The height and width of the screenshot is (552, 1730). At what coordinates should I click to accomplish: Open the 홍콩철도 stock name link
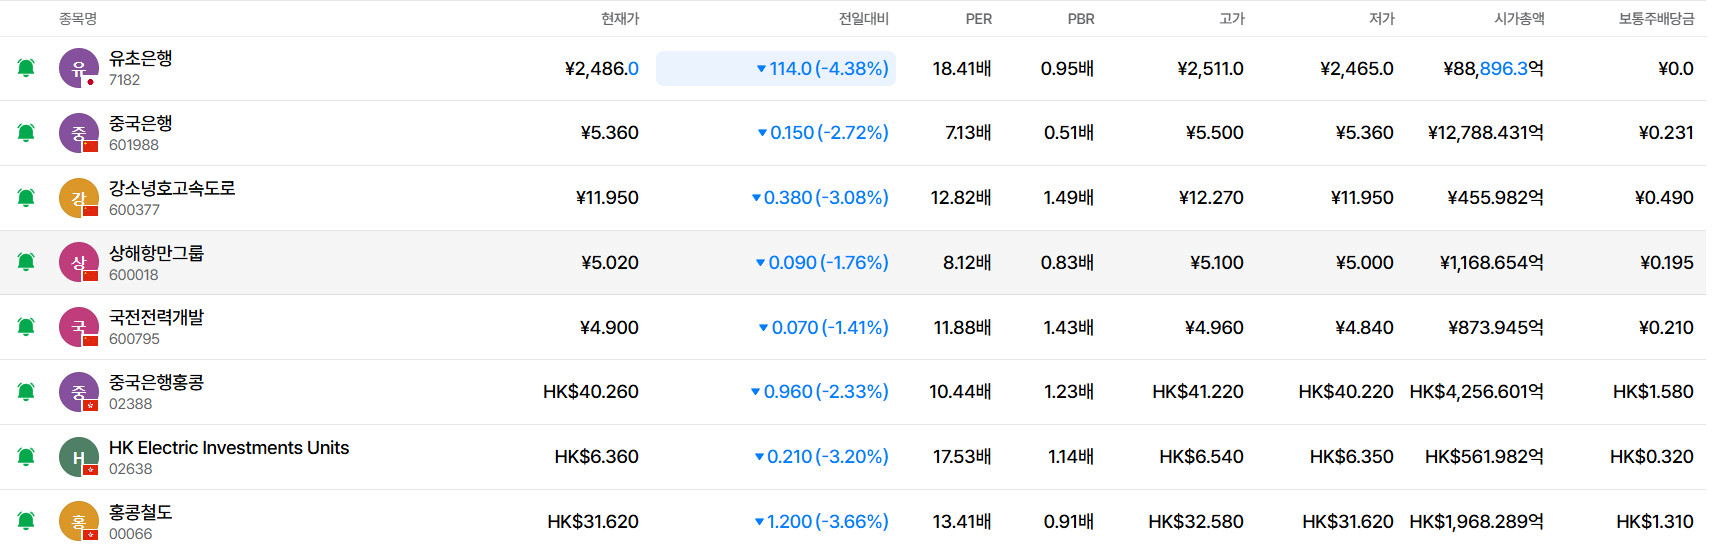point(141,512)
